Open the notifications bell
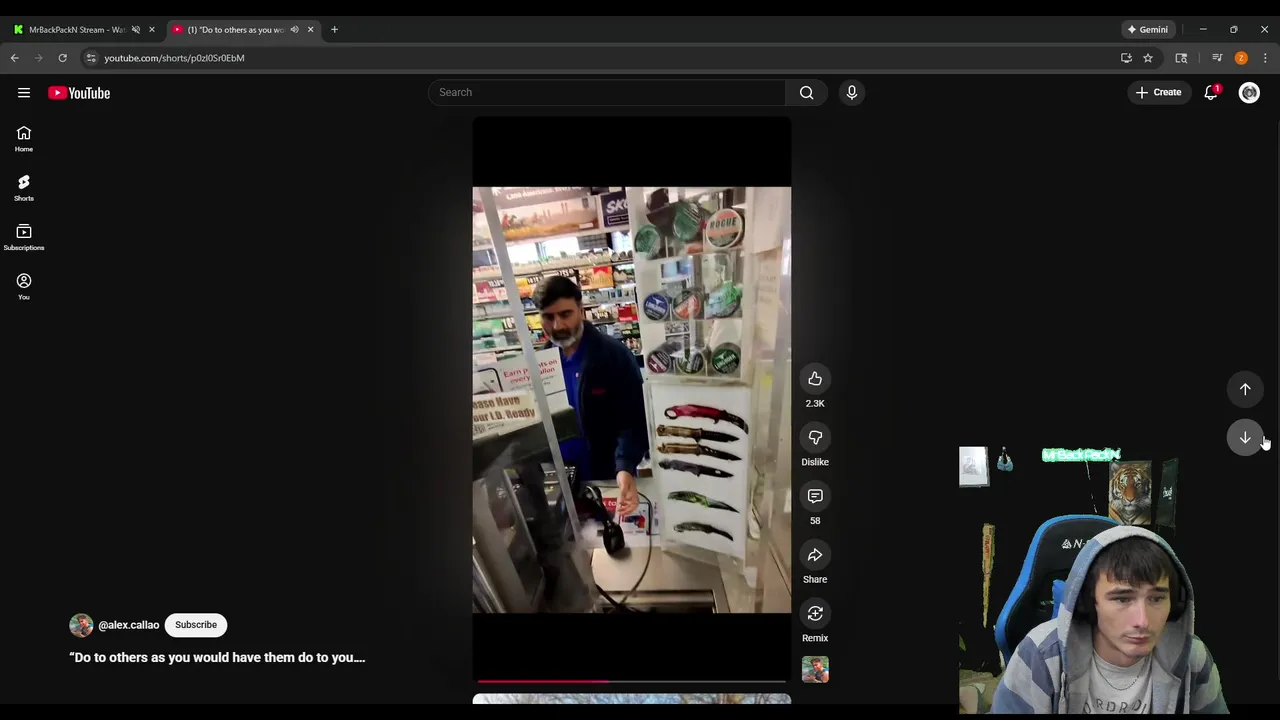This screenshot has height=720, width=1280. pyautogui.click(x=1211, y=92)
